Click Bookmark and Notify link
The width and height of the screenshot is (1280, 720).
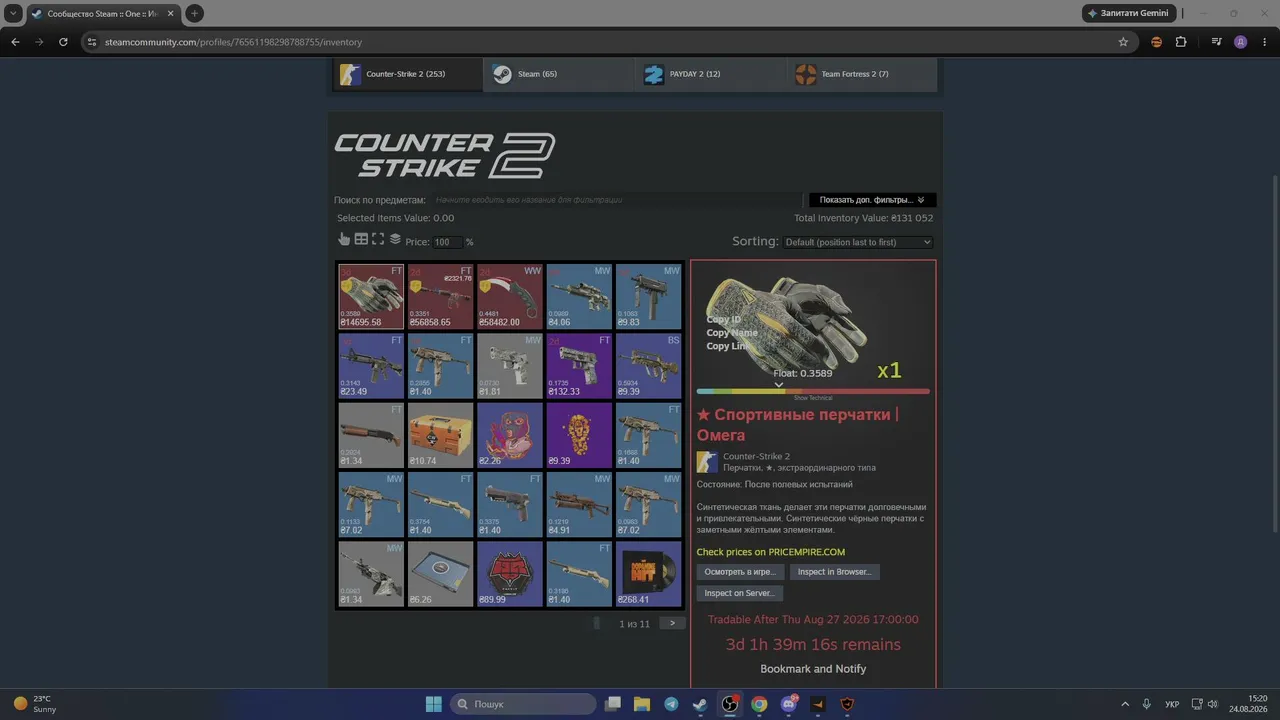(x=813, y=669)
